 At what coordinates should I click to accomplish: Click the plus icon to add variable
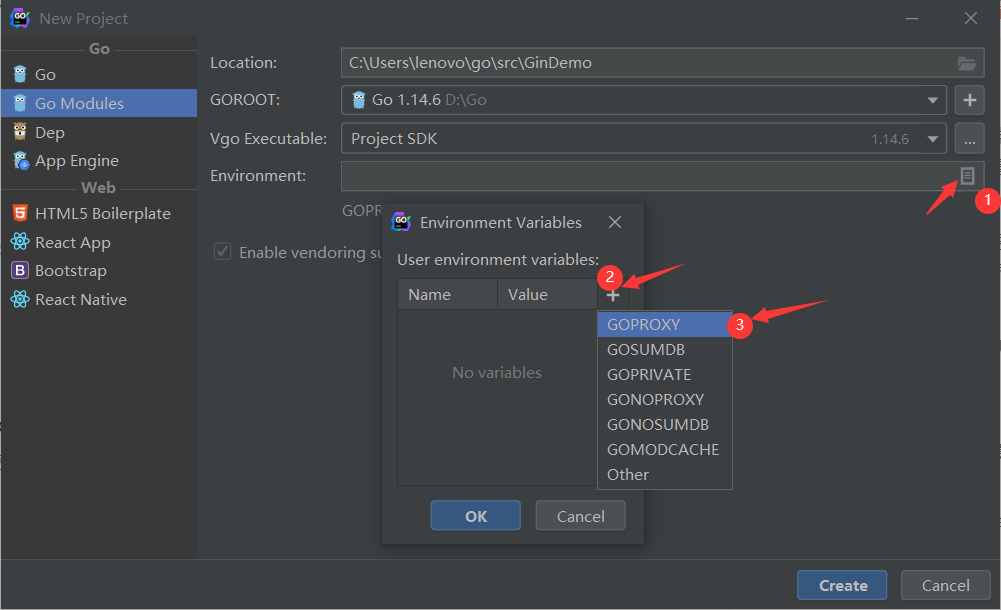tap(613, 295)
